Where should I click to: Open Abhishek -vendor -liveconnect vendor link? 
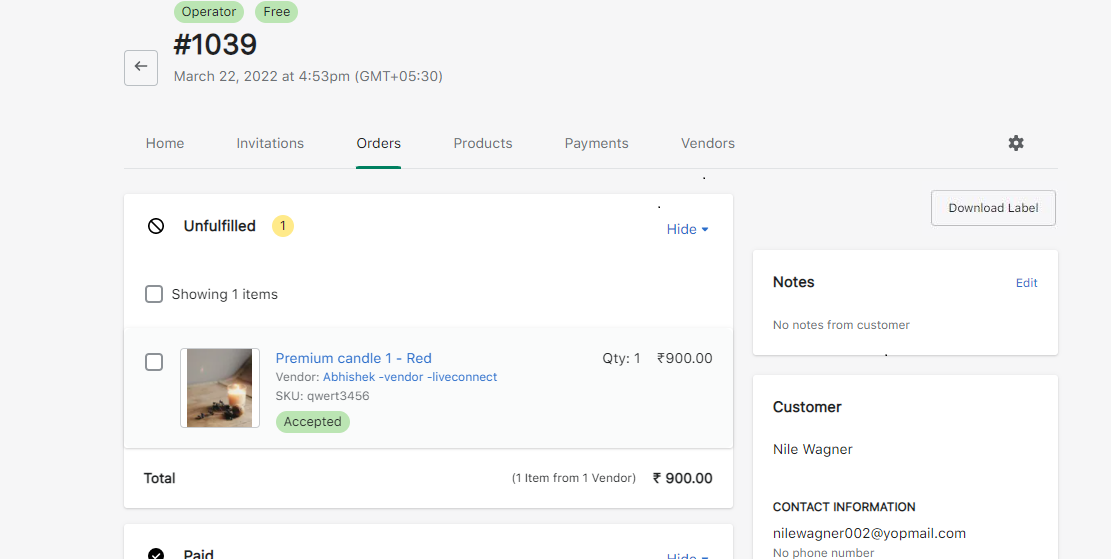tap(410, 377)
